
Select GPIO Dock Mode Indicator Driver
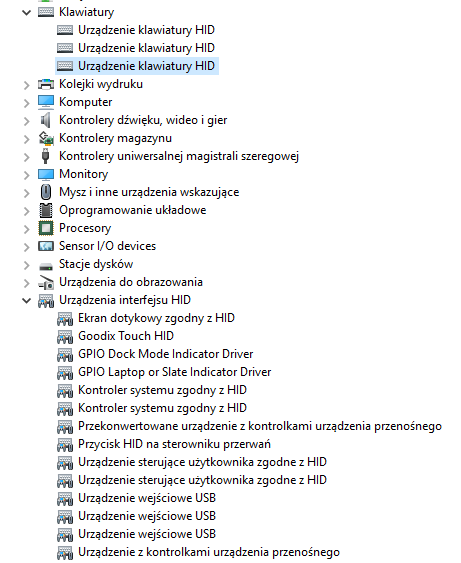coord(166,354)
